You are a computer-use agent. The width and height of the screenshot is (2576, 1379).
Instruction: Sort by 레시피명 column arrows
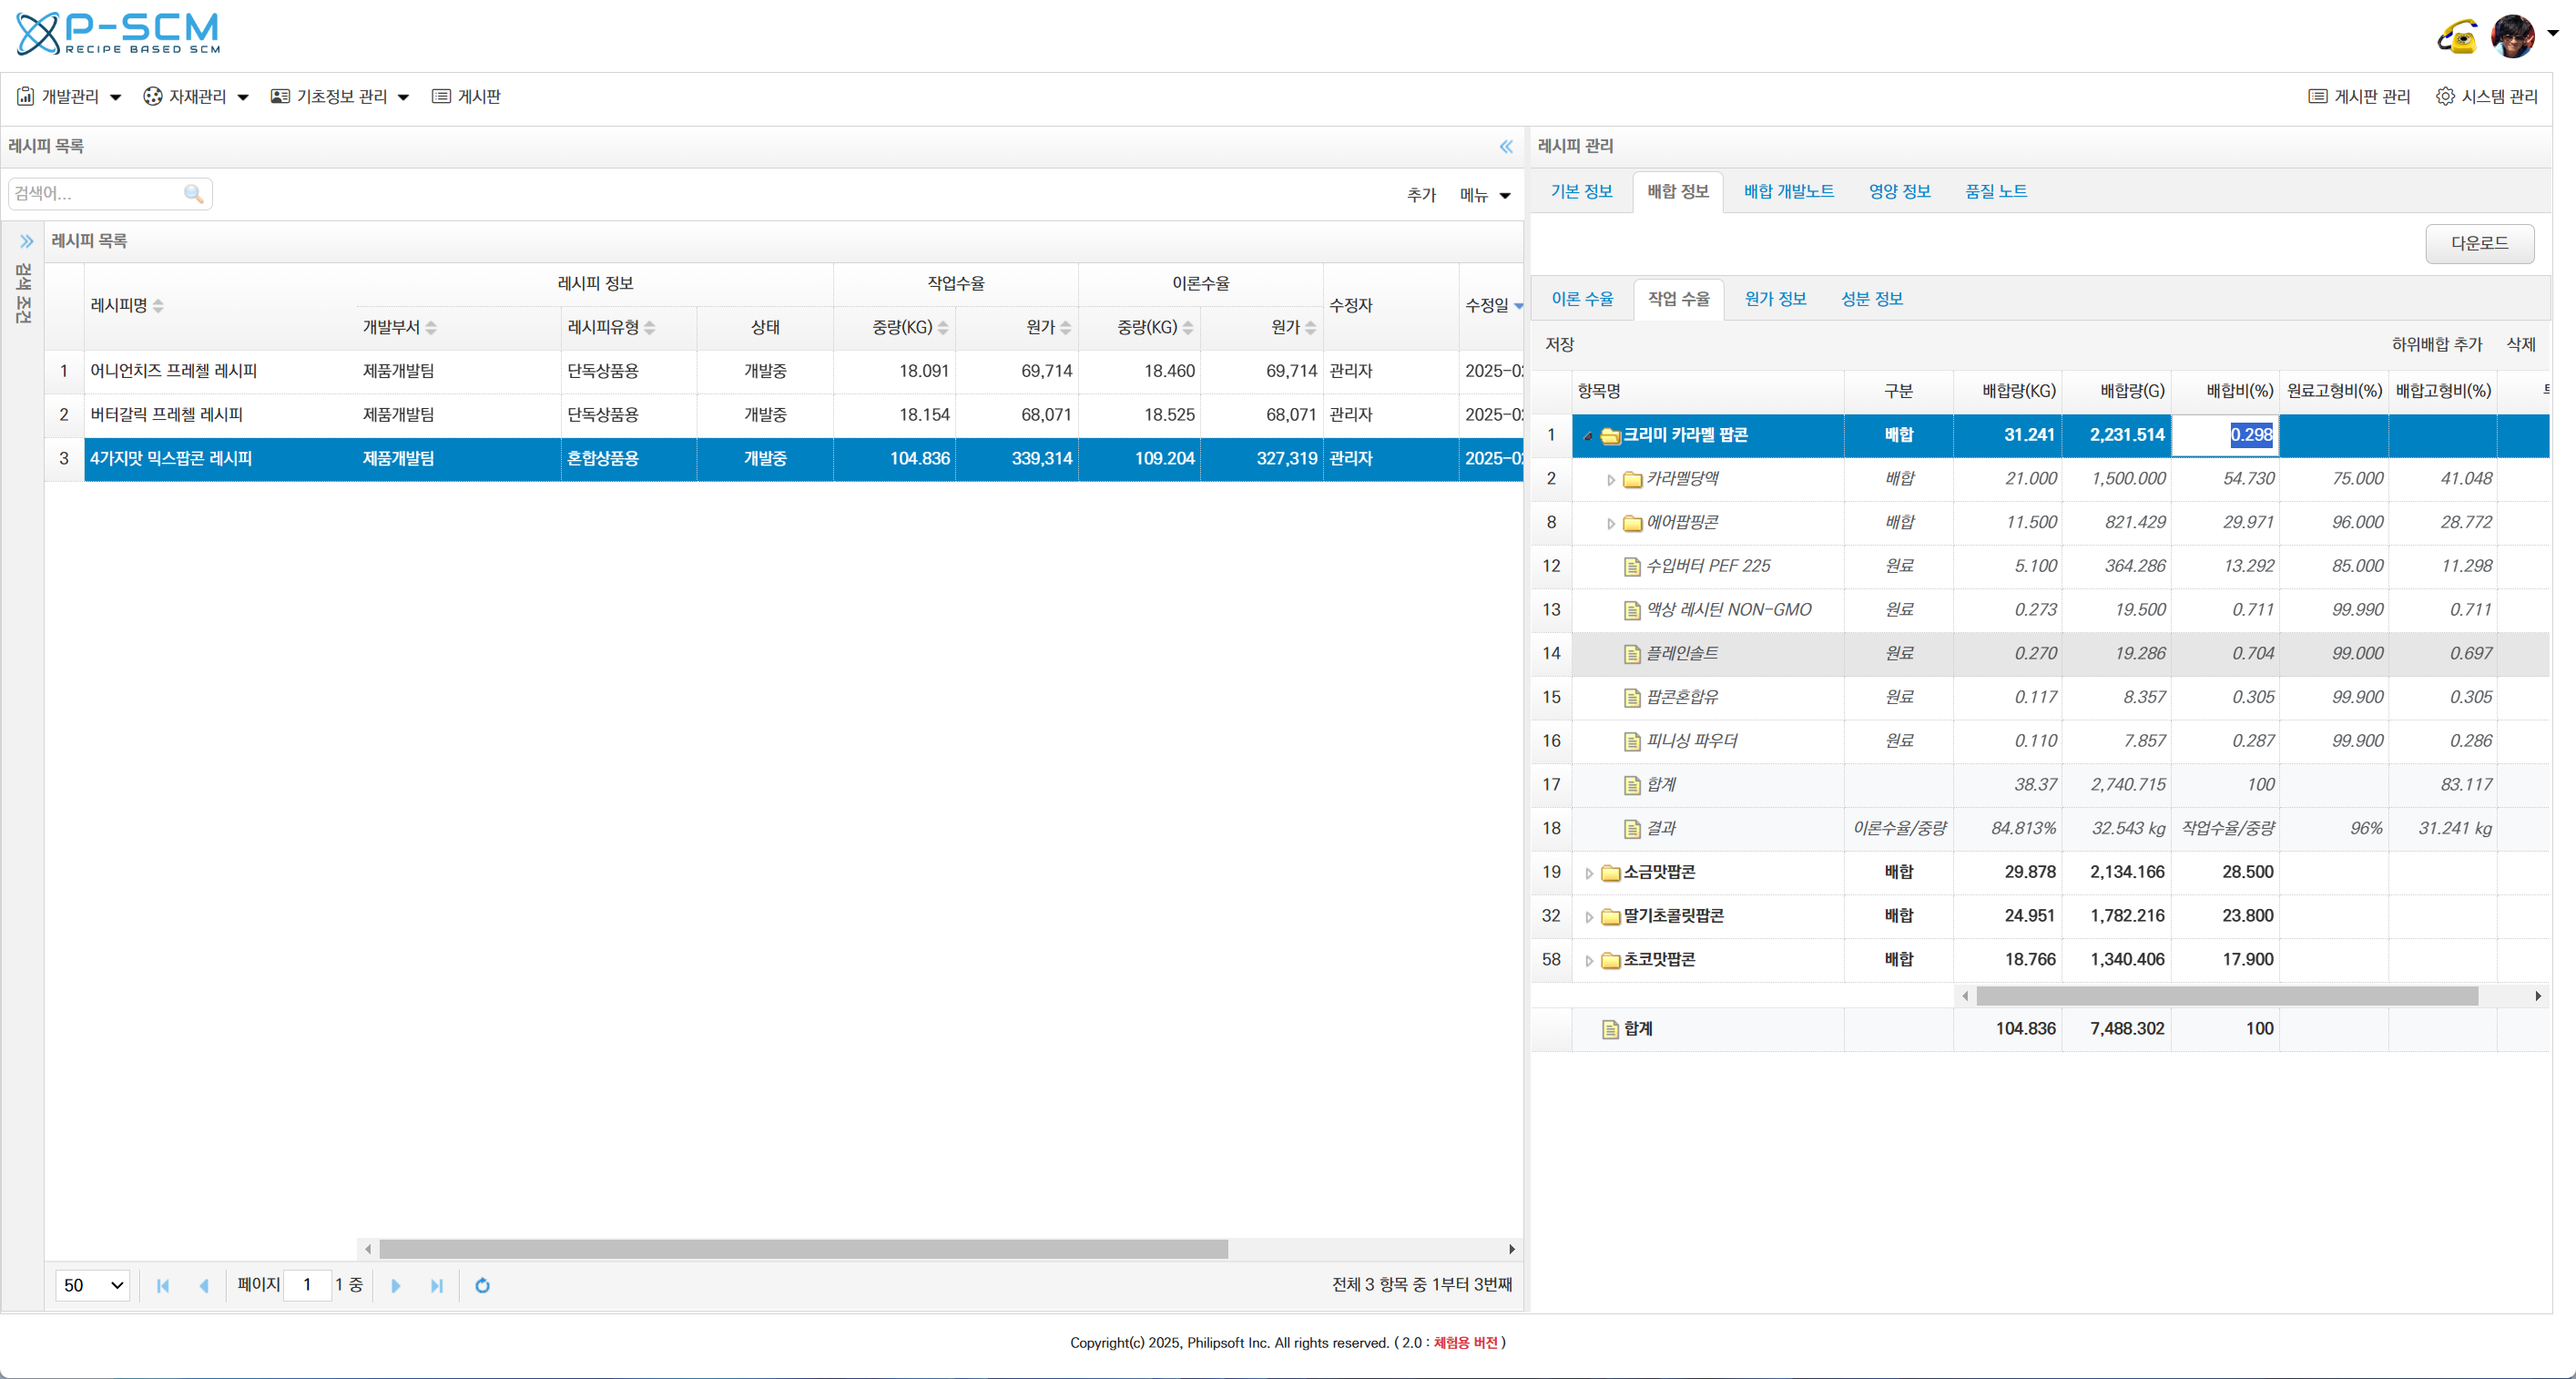coord(158,306)
